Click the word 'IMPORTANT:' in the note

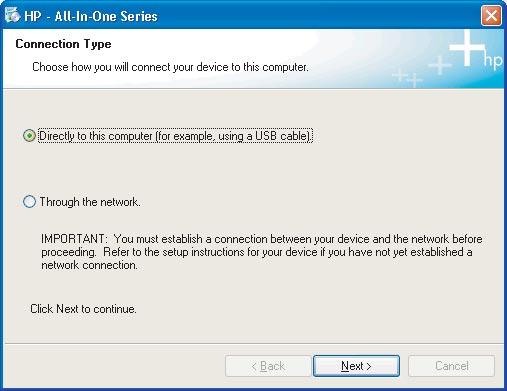pyautogui.click(x=74, y=239)
